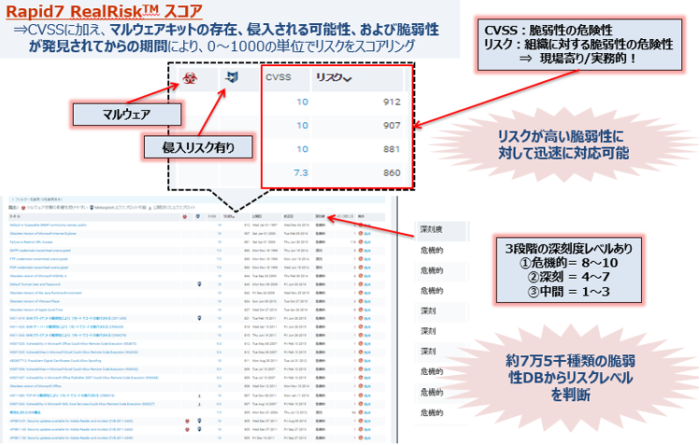Click the published exploit legend icon above table
The height and width of the screenshot is (445, 700).
point(150,208)
